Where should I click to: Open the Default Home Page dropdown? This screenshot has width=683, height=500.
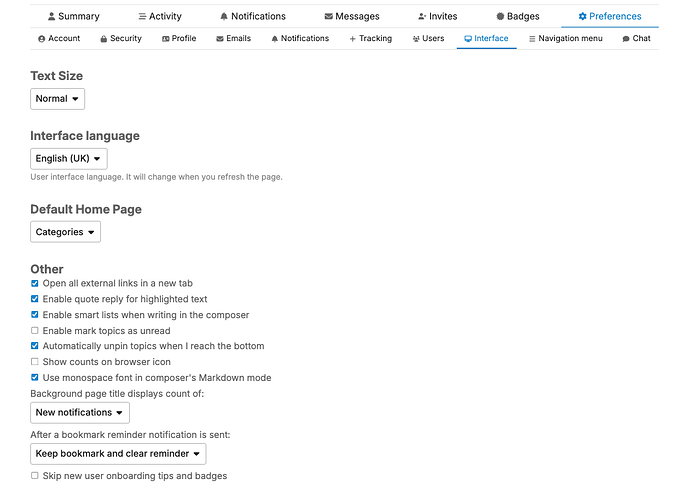66,232
